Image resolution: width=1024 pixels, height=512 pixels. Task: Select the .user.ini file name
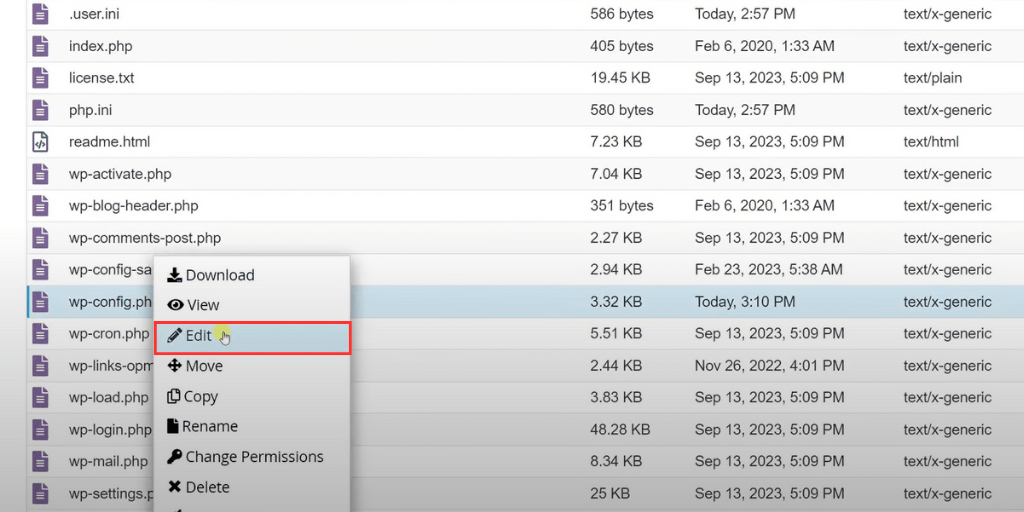94,14
